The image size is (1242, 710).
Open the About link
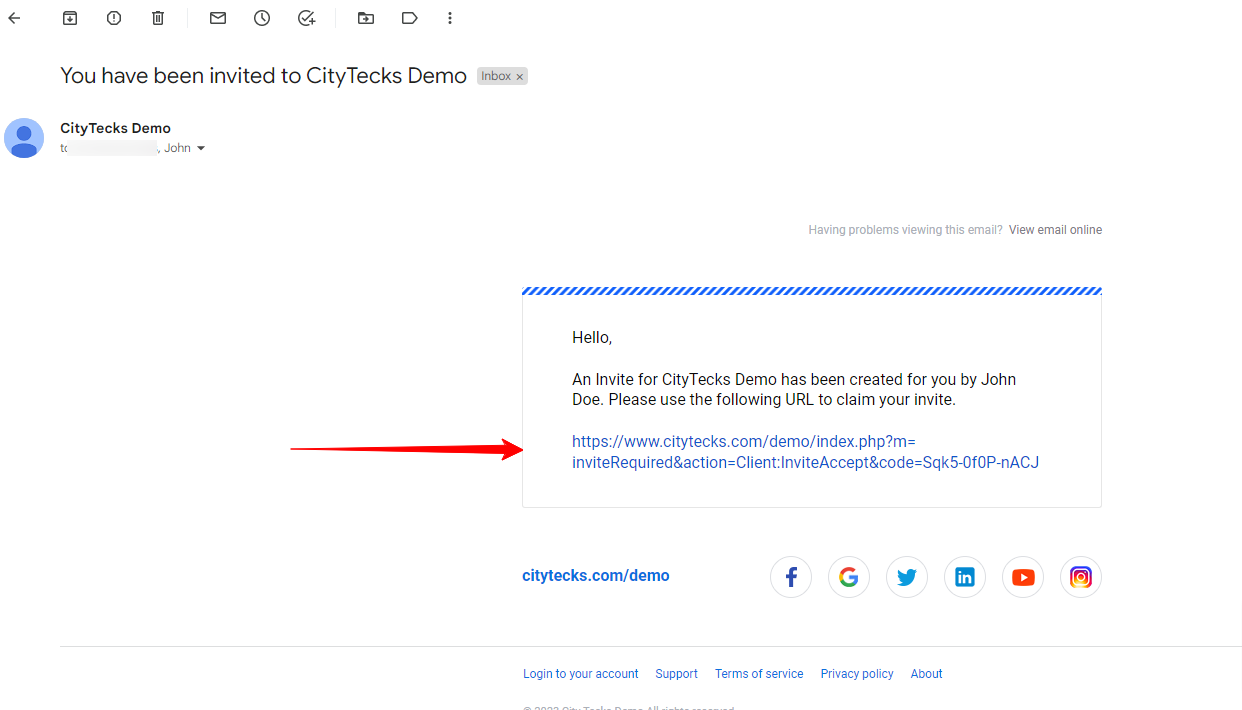pyautogui.click(x=927, y=674)
